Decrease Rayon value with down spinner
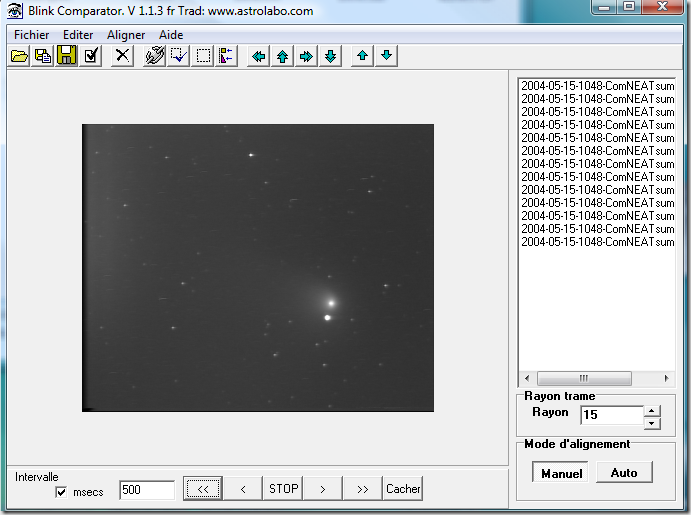This screenshot has height=515, width=691. pos(652,423)
